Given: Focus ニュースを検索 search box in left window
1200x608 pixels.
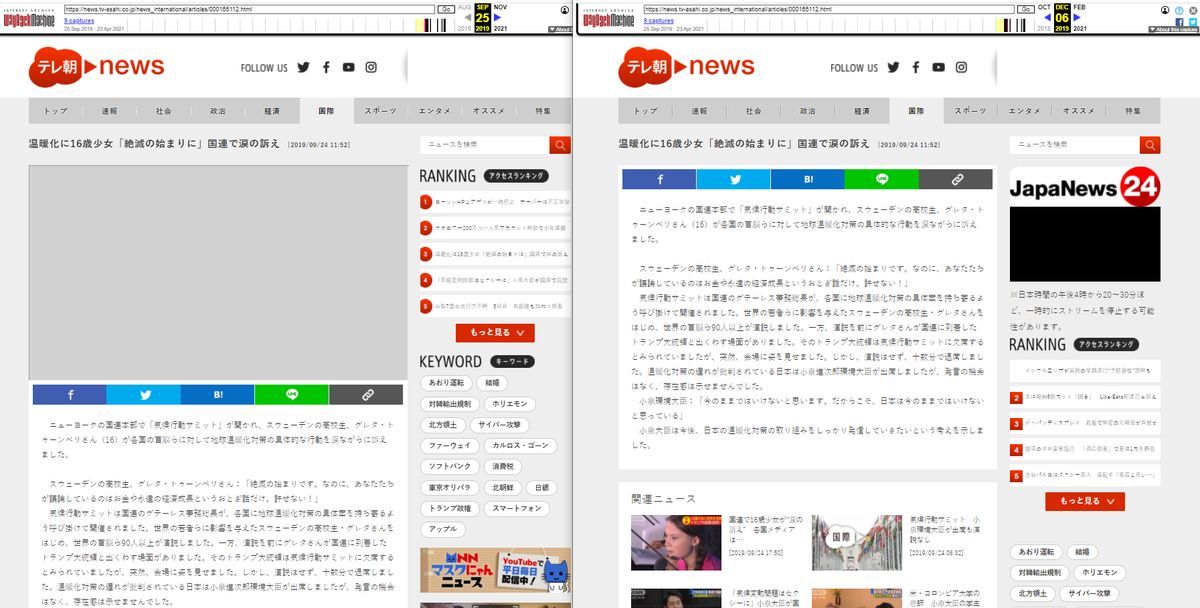Looking at the screenshot, I should click(x=484, y=145).
